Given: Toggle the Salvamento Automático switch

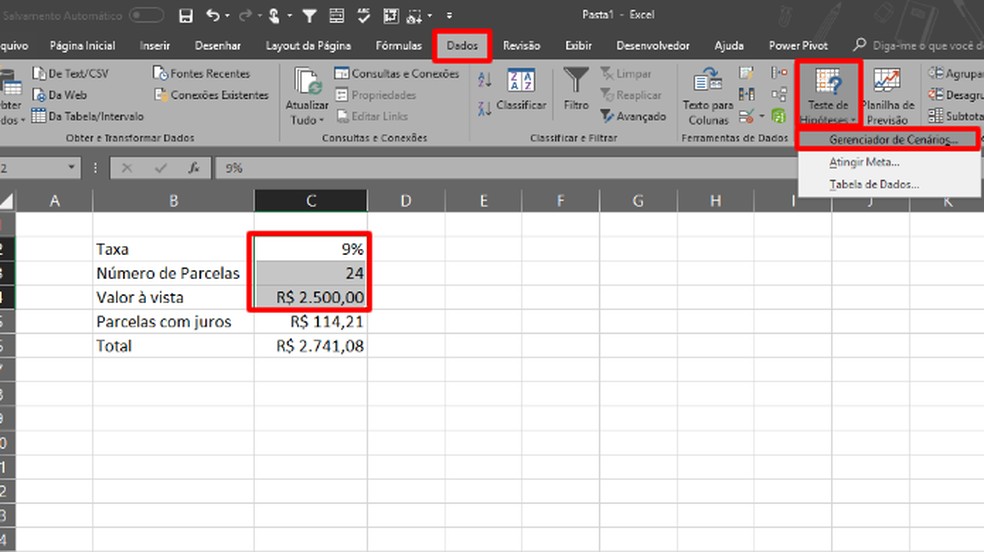Looking at the screenshot, I should pos(146,15).
